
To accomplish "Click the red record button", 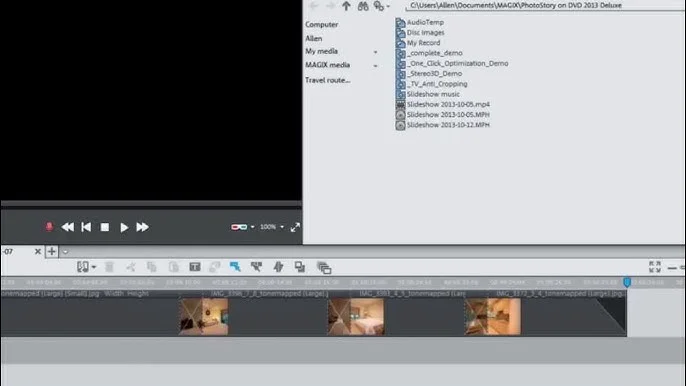I will 49,226.
